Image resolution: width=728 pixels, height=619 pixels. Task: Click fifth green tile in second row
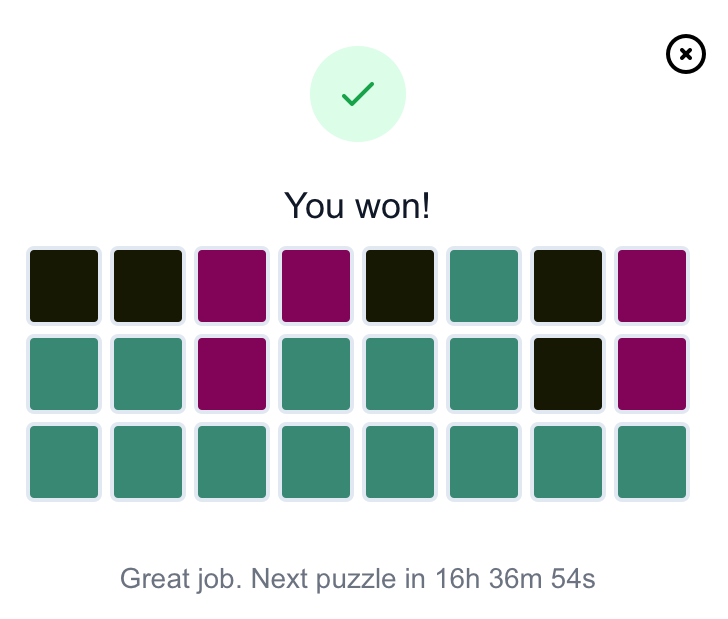pyautogui.click(x=484, y=374)
